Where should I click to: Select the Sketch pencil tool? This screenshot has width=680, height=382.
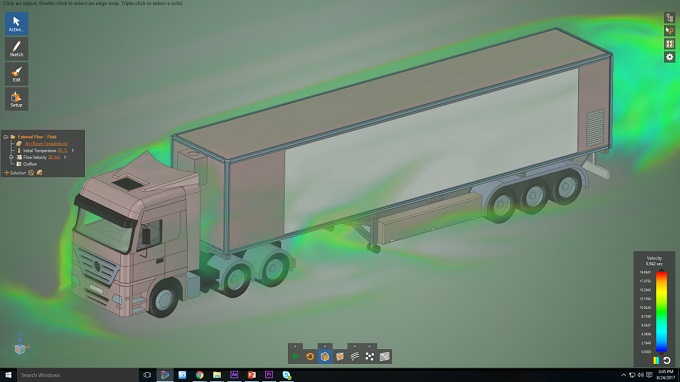[16, 49]
